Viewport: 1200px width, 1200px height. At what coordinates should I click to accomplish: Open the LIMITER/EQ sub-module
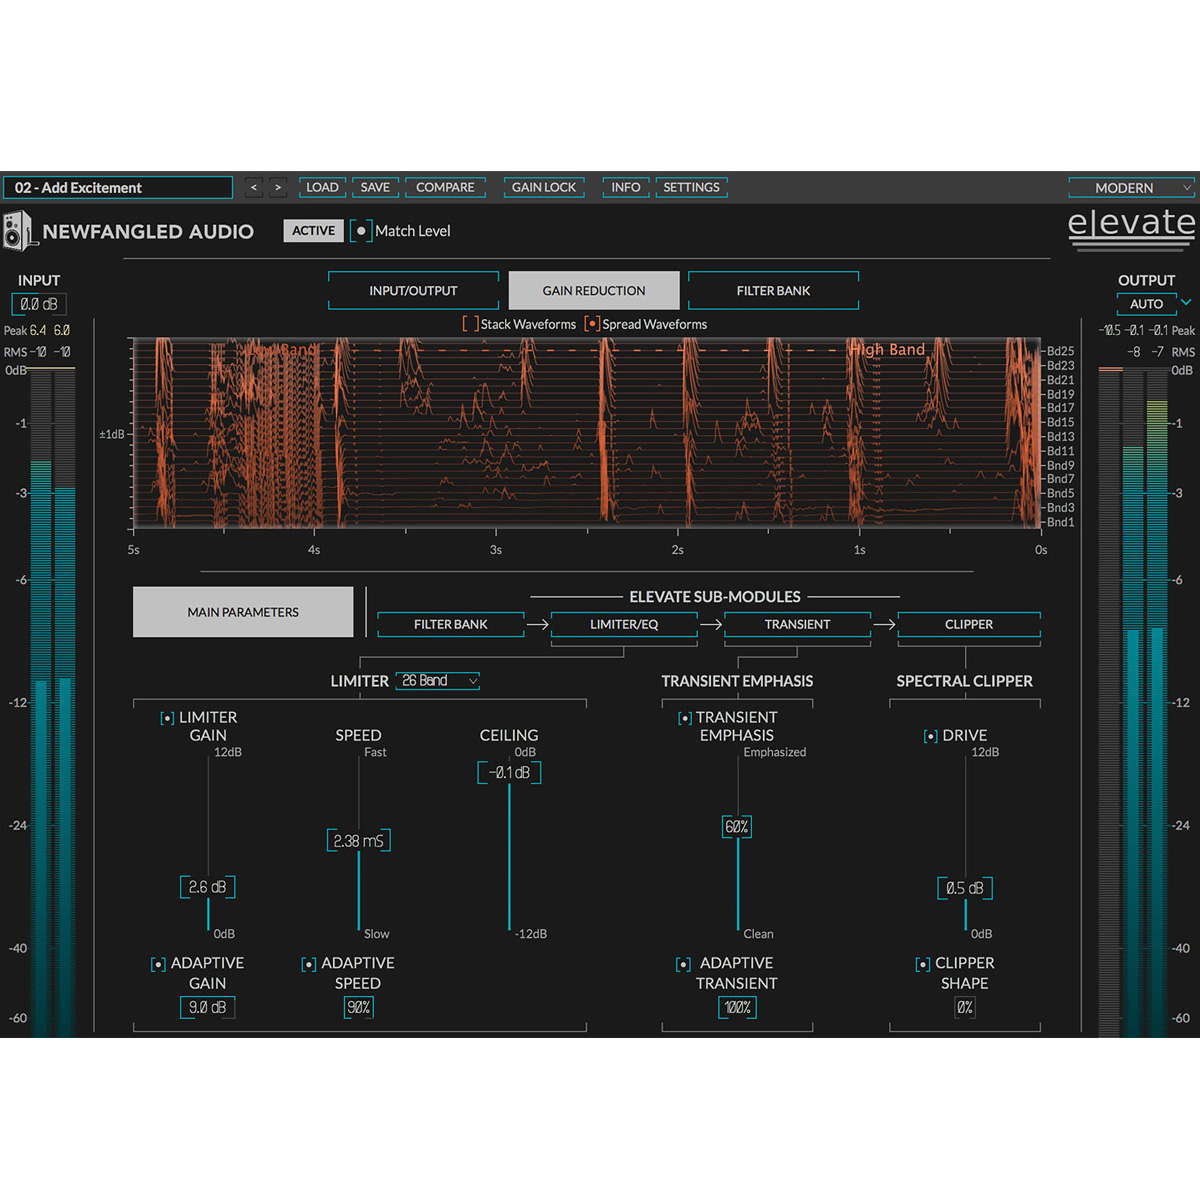pos(624,624)
